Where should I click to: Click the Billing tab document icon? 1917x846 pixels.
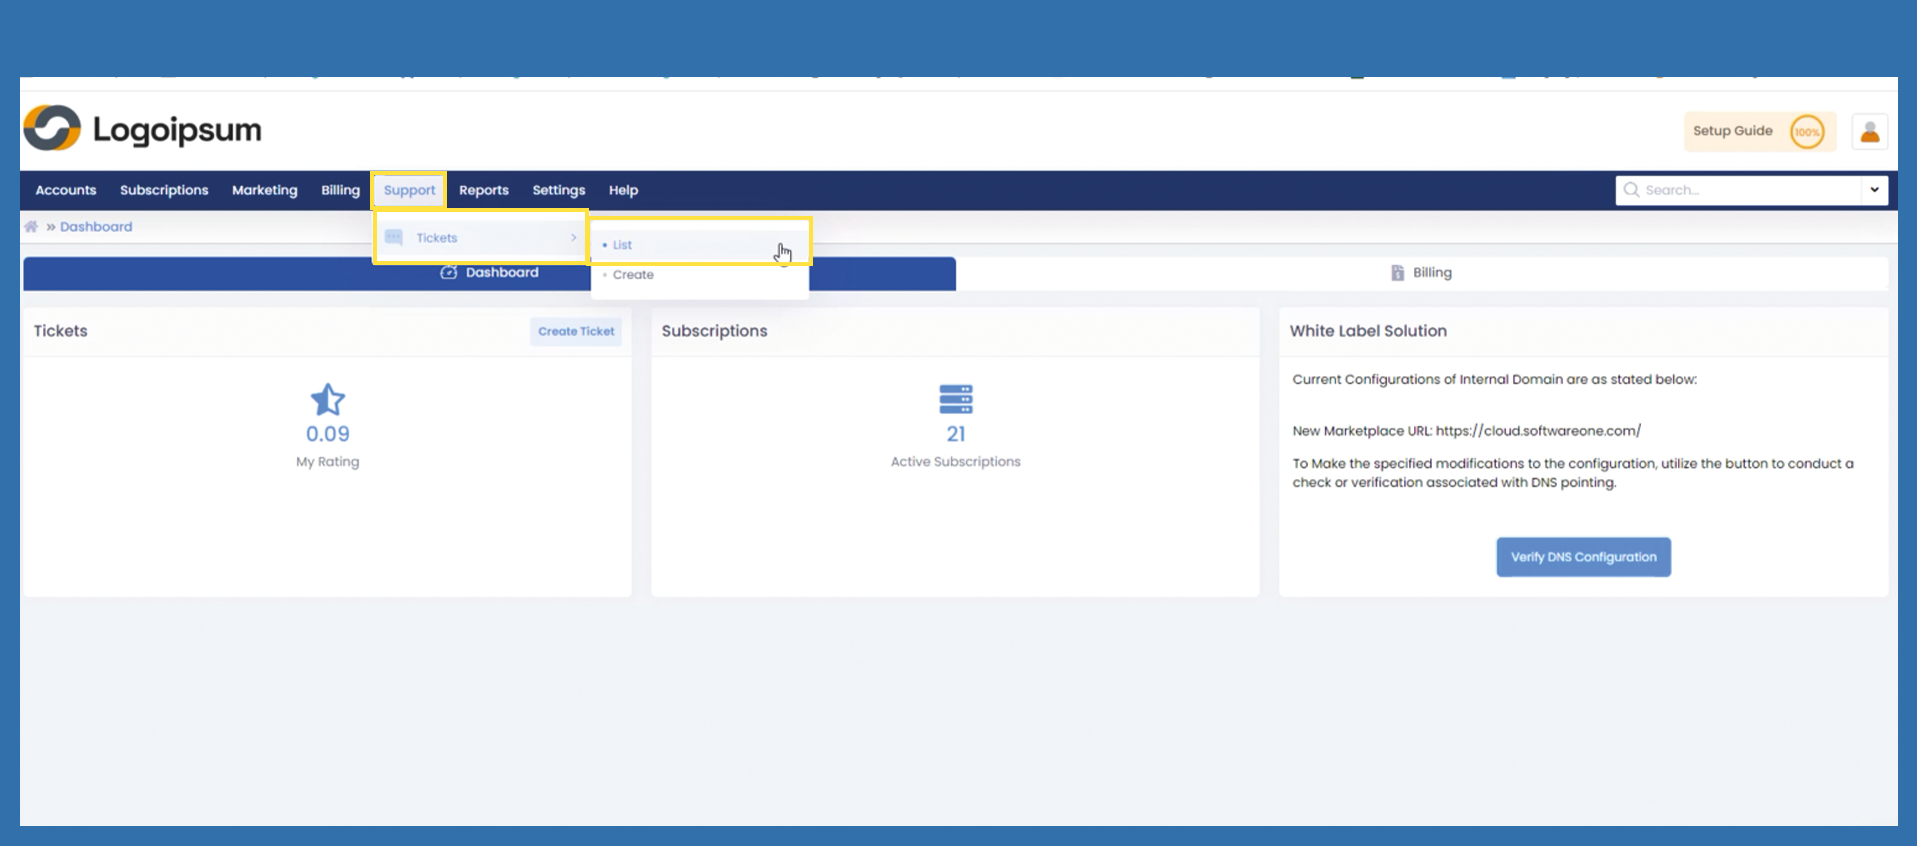(1397, 273)
